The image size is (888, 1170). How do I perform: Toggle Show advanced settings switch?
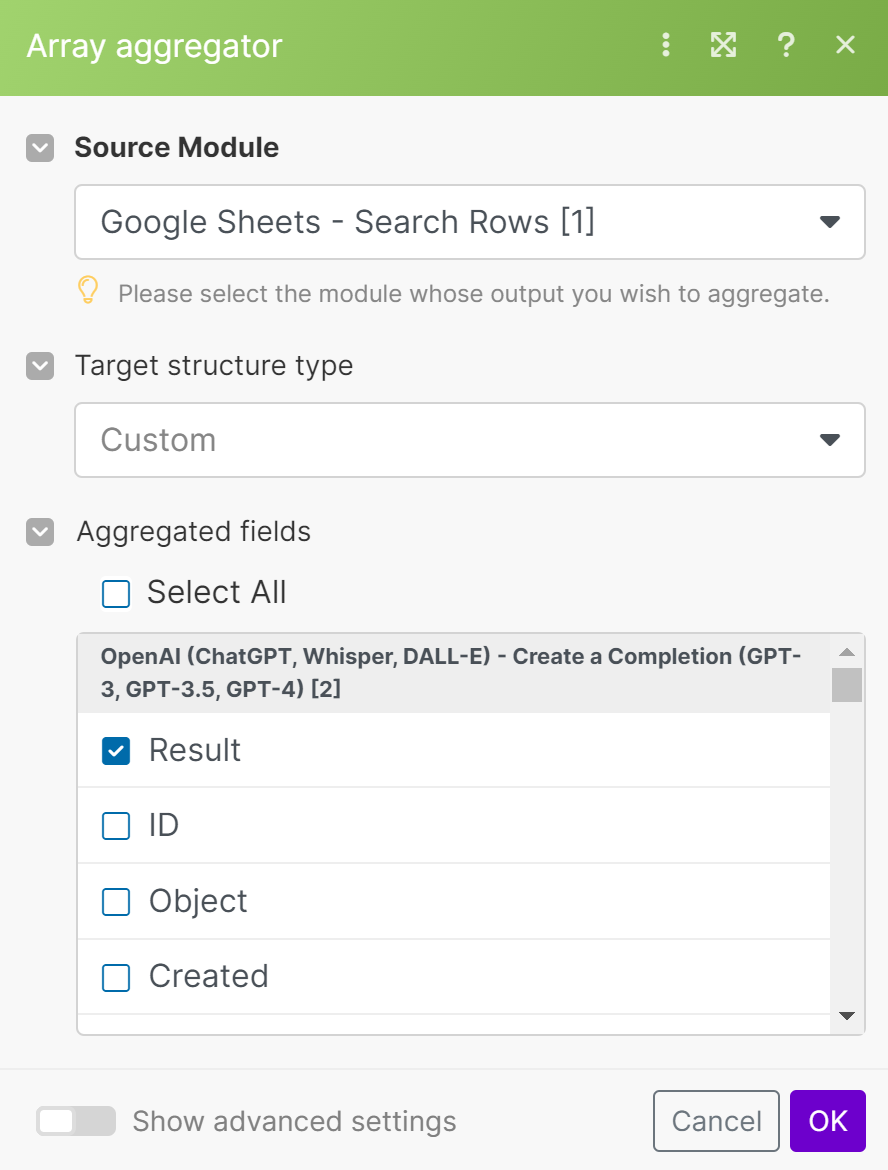[x=75, y=1121]
